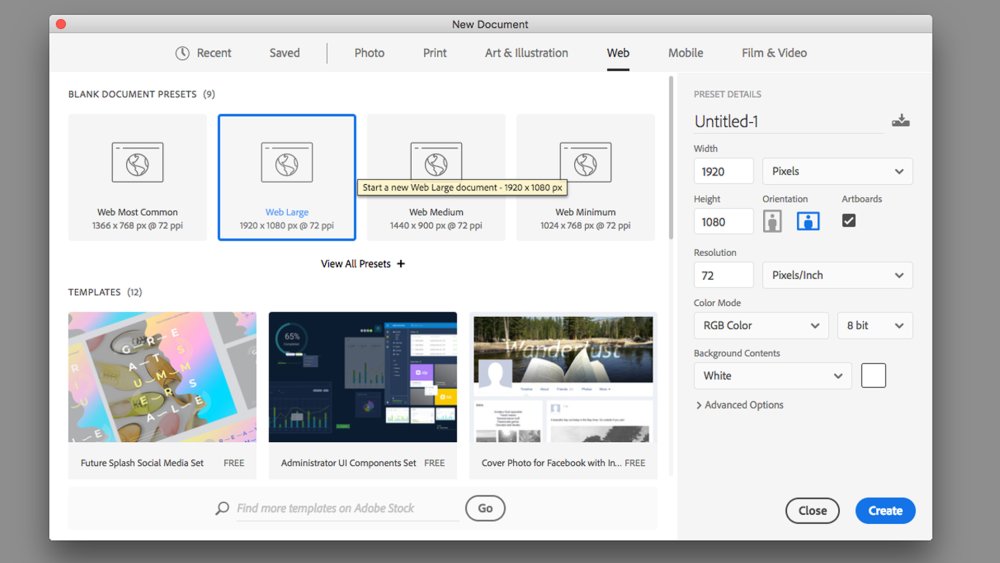
Task: Switch to the Saved tab
Action: pos(284,53)
